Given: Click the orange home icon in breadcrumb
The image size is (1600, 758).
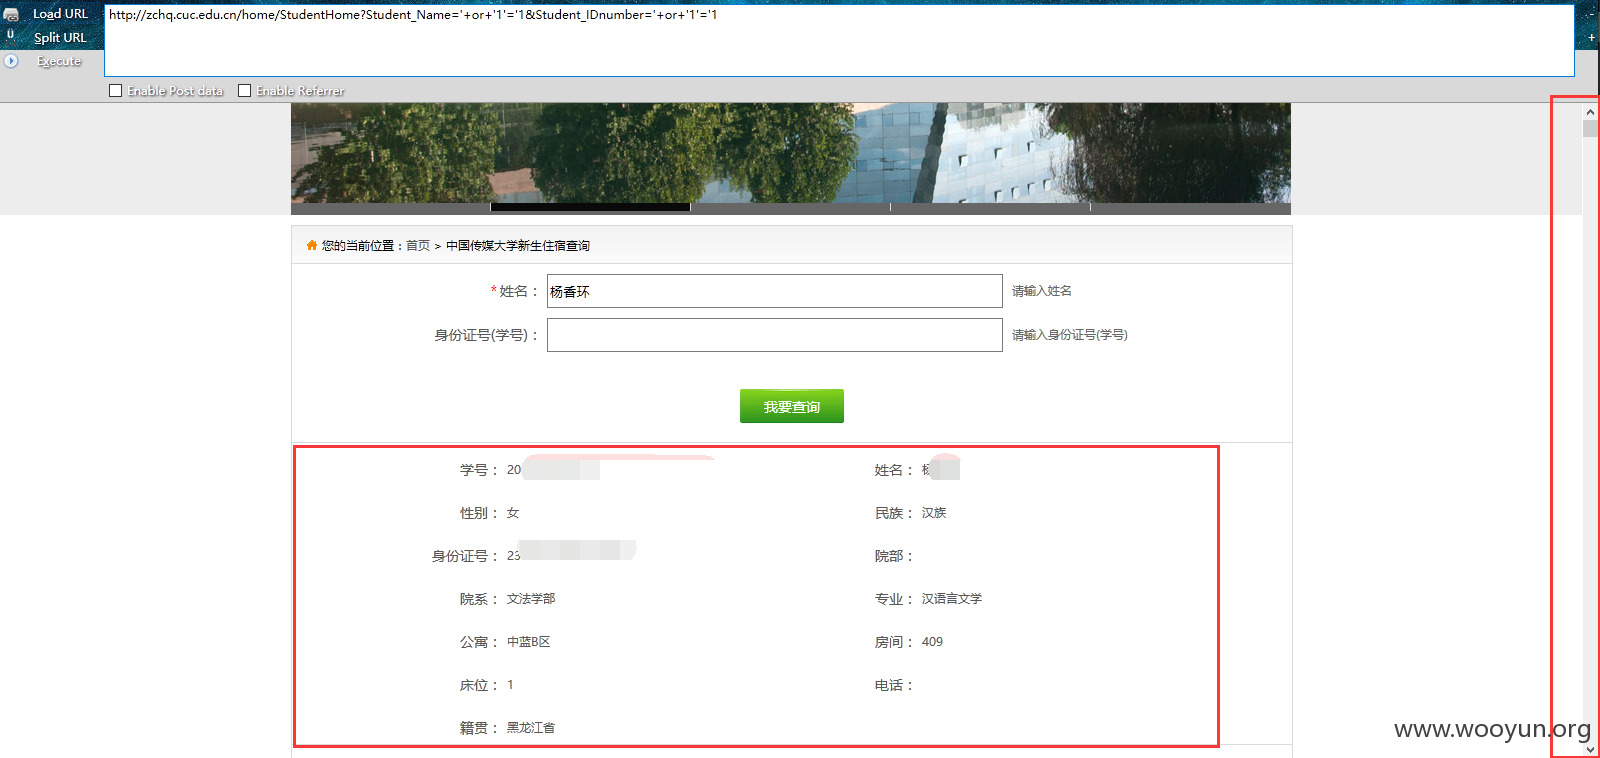Looking at the screenshot, I should 312,245.
